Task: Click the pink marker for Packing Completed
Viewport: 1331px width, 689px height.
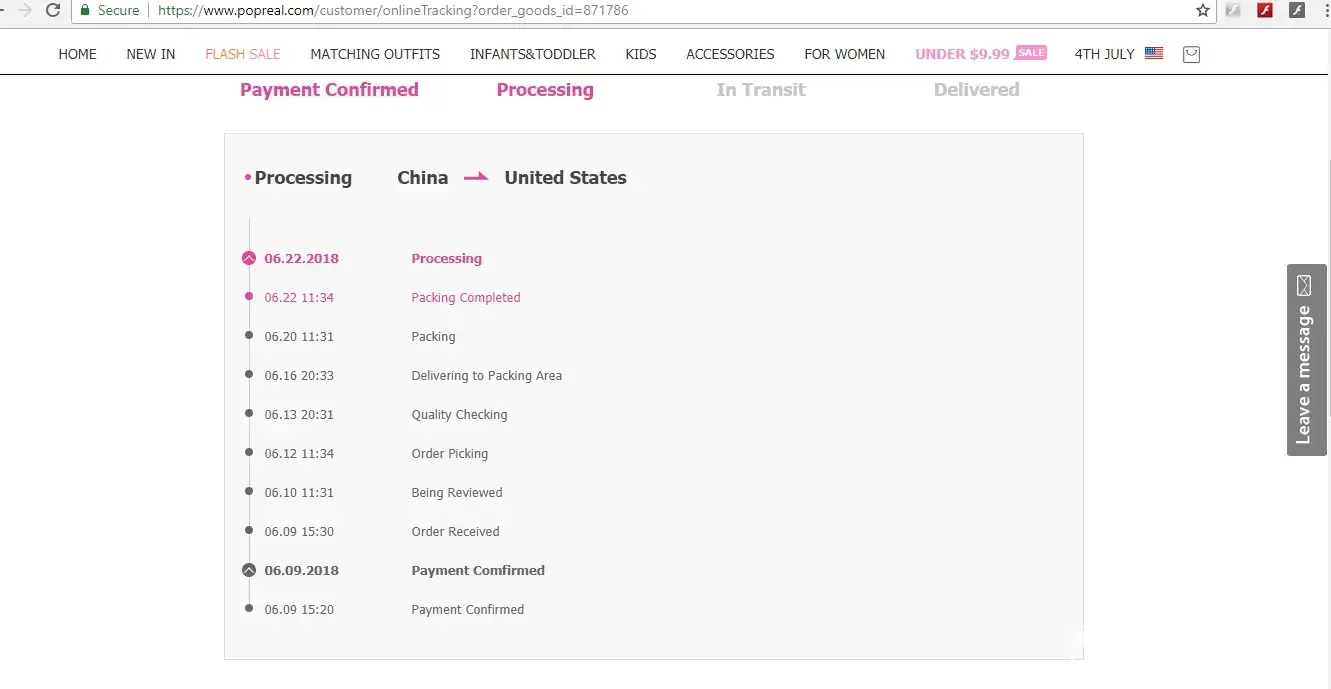Action: pos(249,296)
